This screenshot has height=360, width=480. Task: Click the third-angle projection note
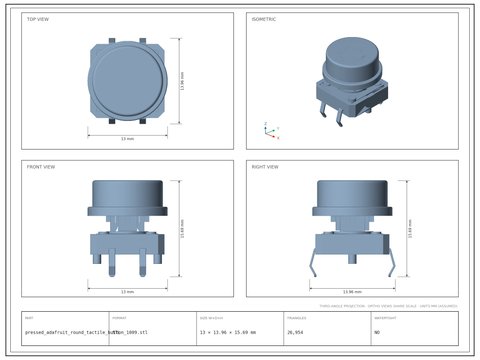(x=388, y=306)
